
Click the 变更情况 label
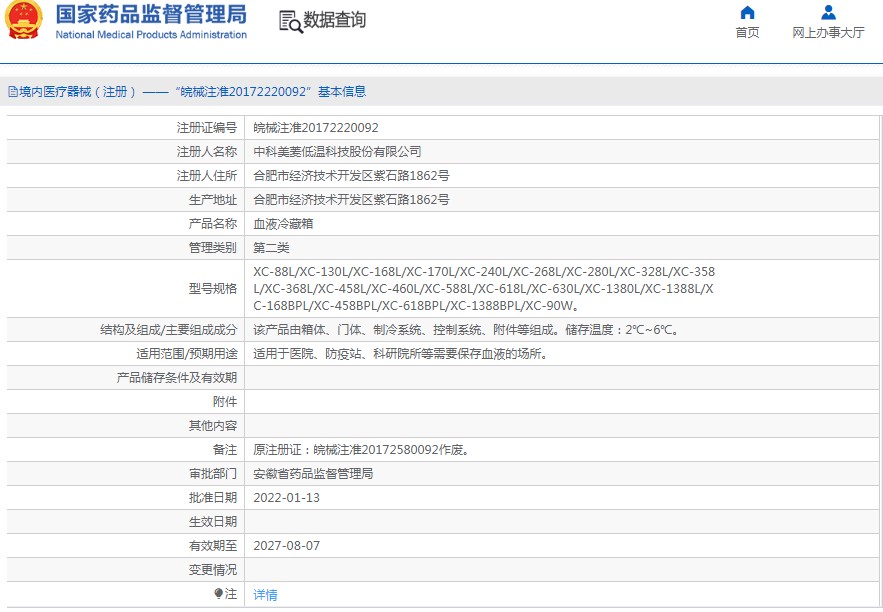tap(213, 570)
